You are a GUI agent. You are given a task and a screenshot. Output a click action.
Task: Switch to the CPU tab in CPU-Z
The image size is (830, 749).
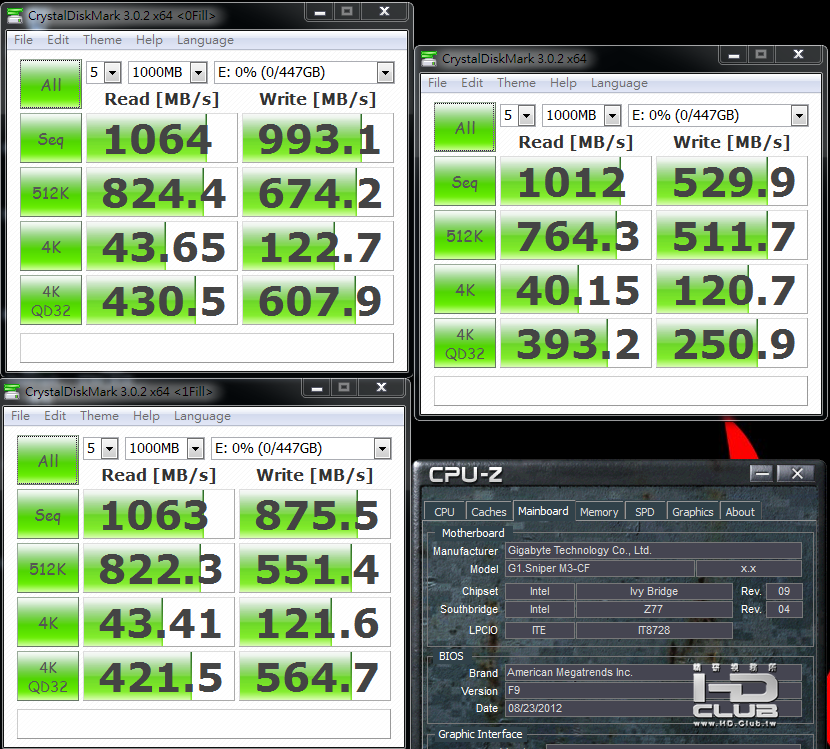point(445,511)
